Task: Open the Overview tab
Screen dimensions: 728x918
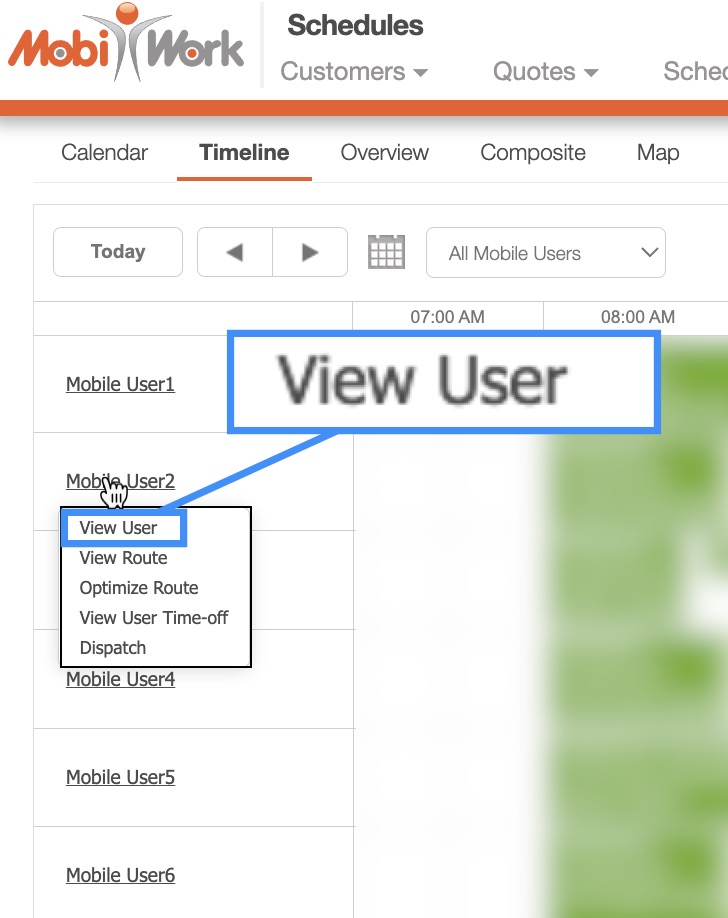Action: click(384, 153)
